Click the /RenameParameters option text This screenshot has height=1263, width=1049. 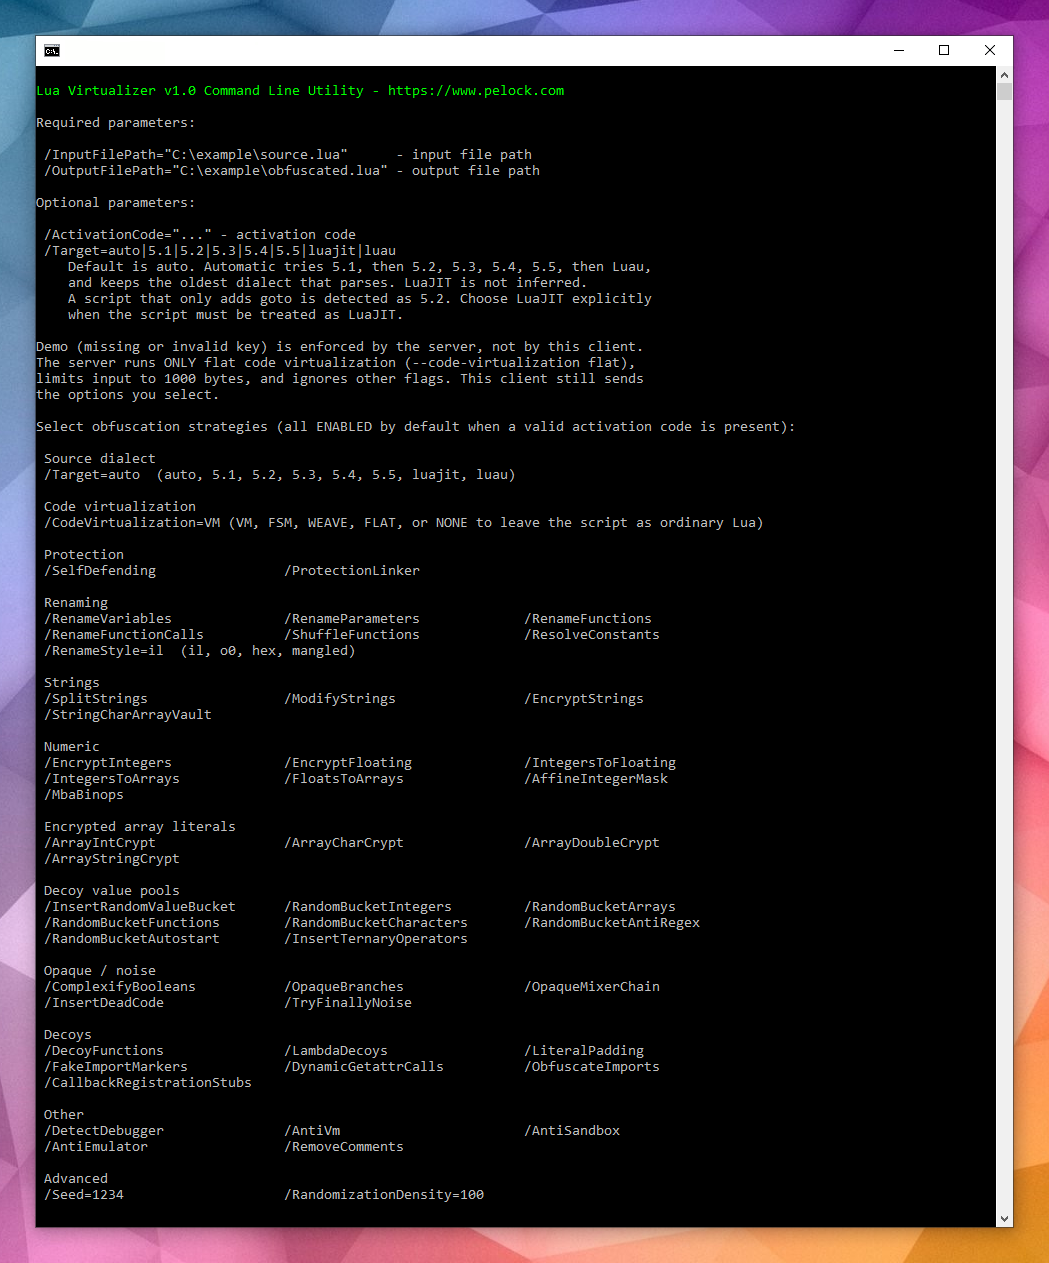coord(352,619)
